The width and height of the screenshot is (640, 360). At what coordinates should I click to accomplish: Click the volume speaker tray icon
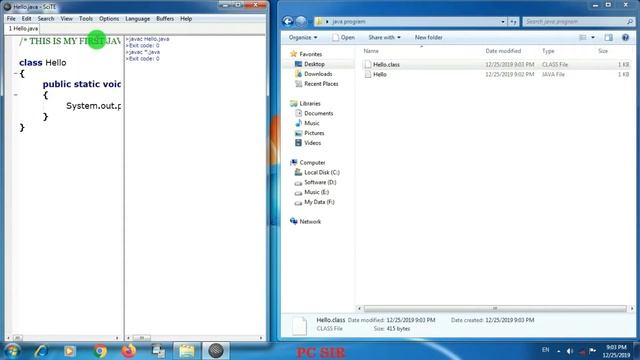tap(570, 351)
